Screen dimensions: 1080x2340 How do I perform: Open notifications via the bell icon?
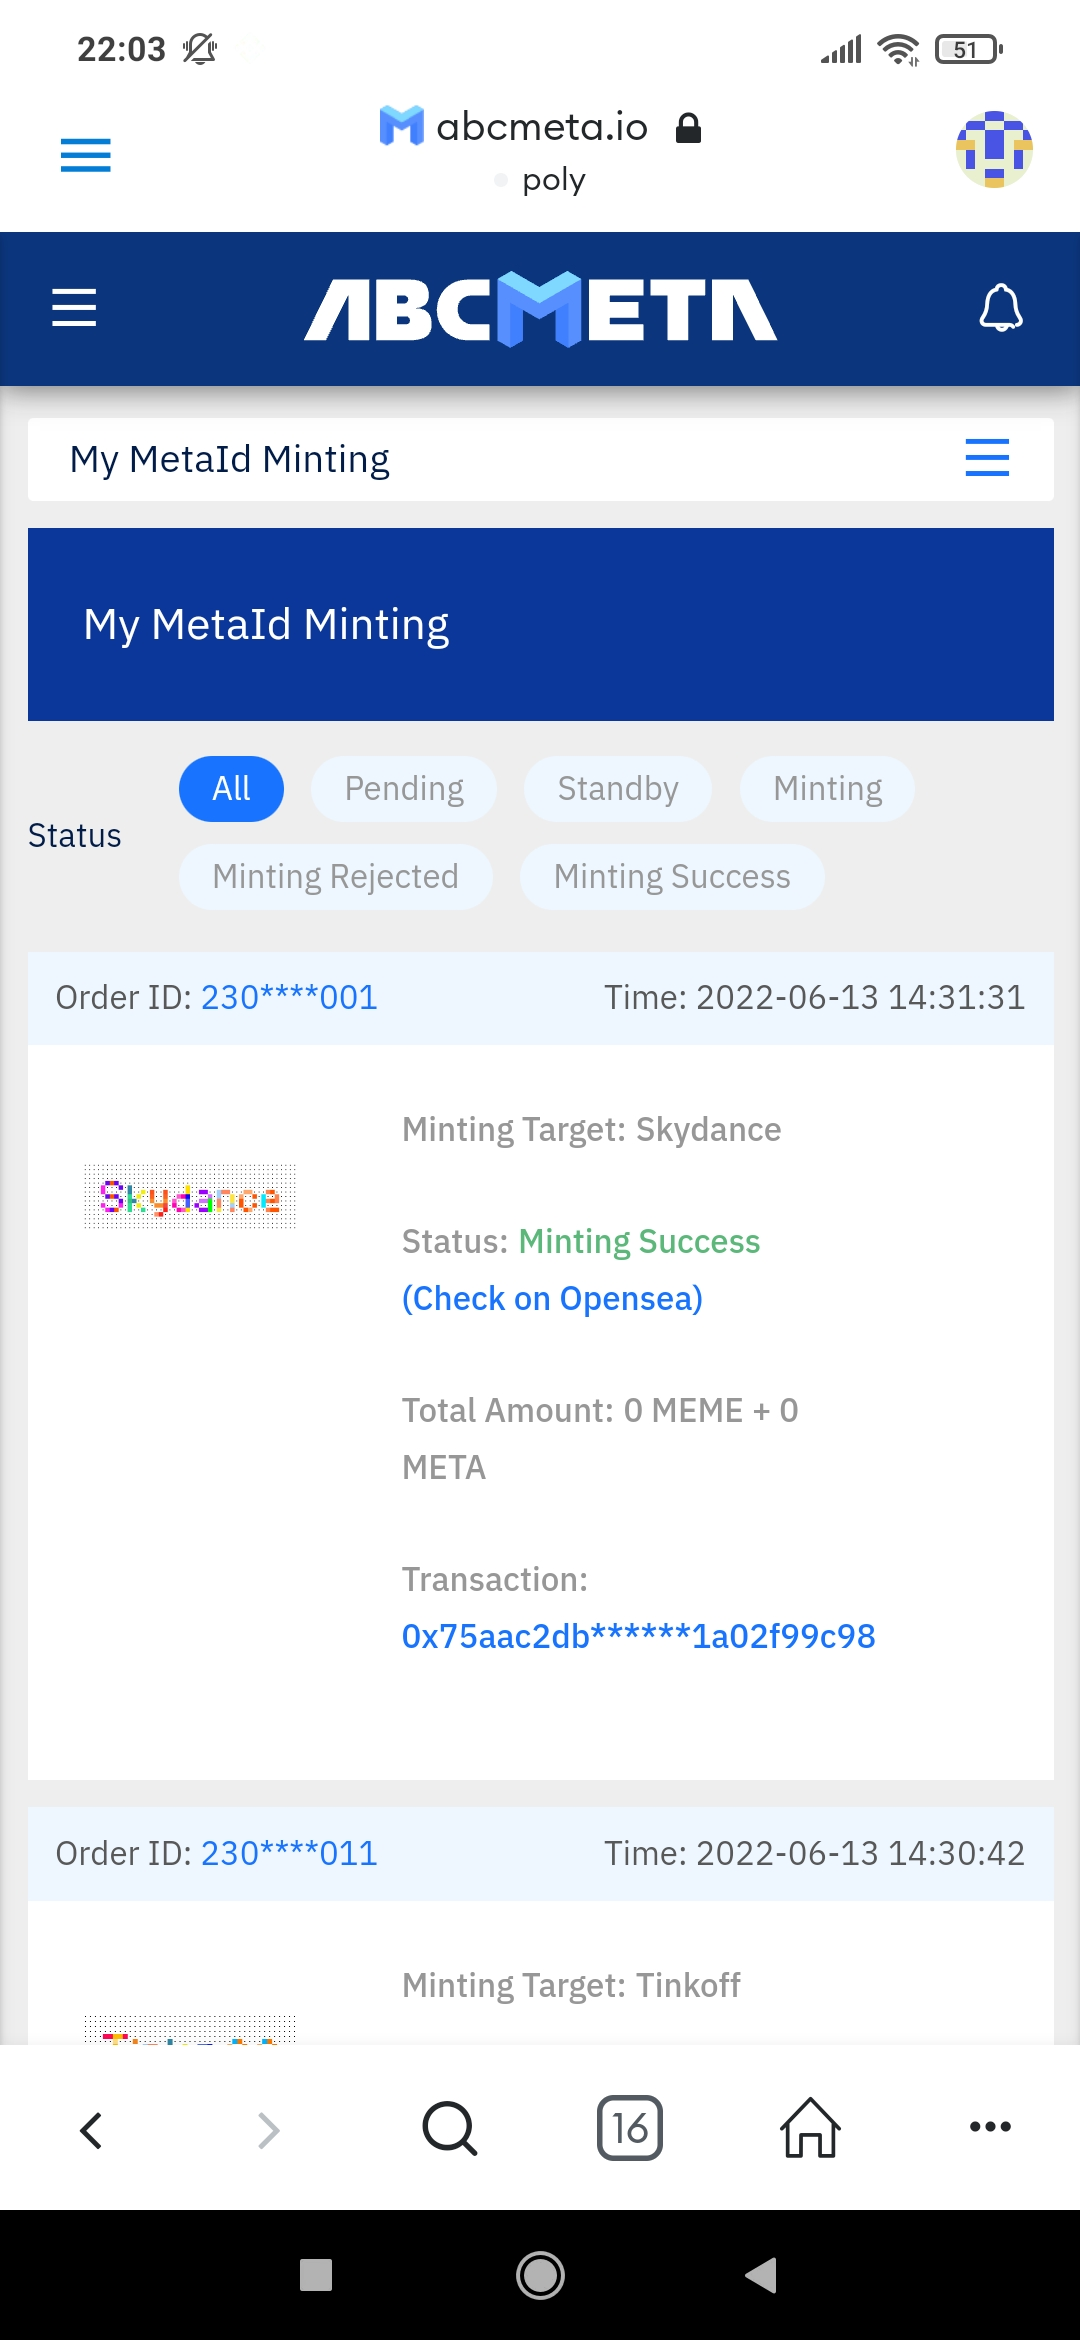coord(1000,307)
